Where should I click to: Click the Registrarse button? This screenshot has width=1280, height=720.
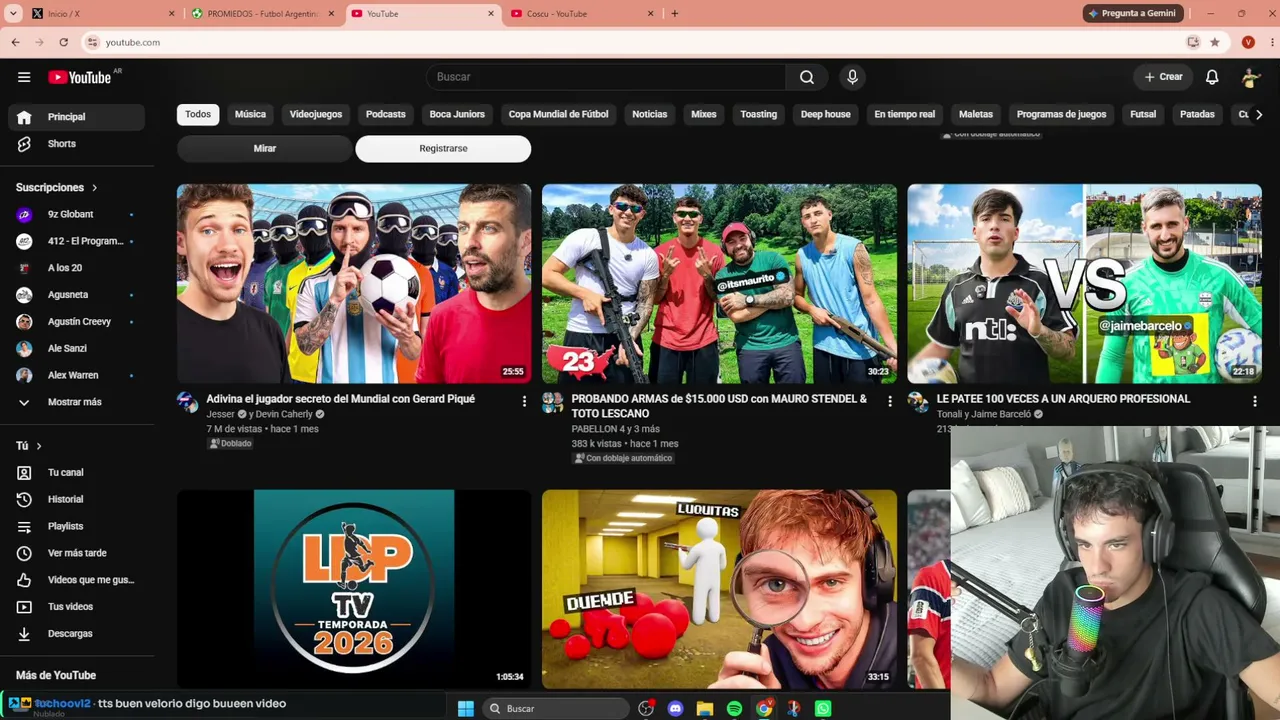[443, 148]
